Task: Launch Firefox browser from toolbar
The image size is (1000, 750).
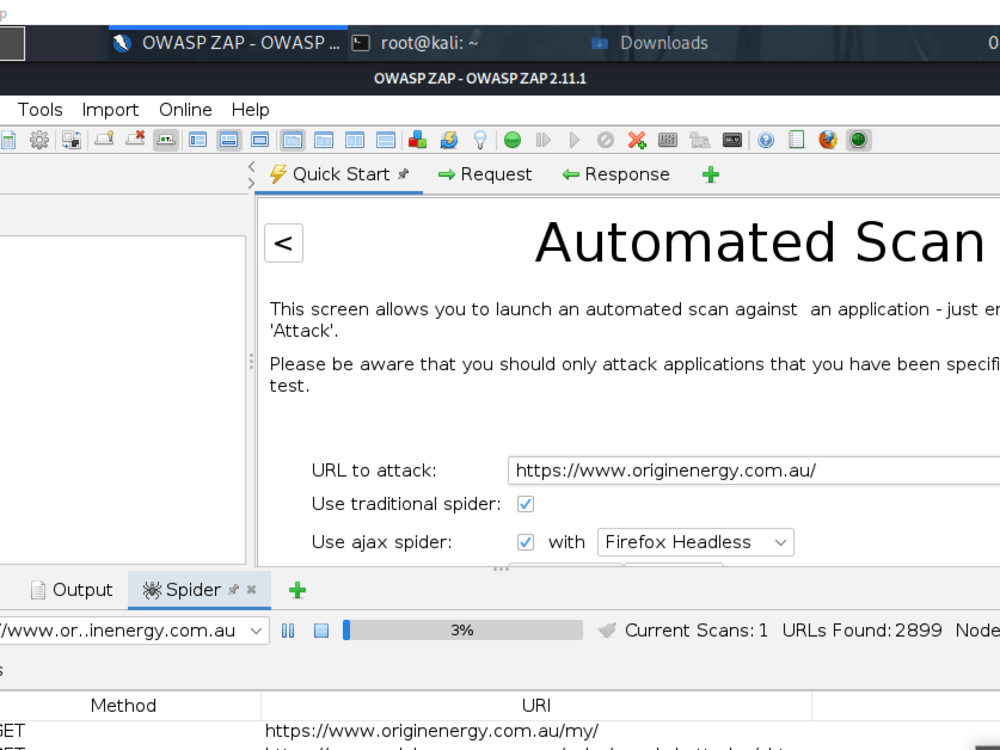Action: [828, 140]
